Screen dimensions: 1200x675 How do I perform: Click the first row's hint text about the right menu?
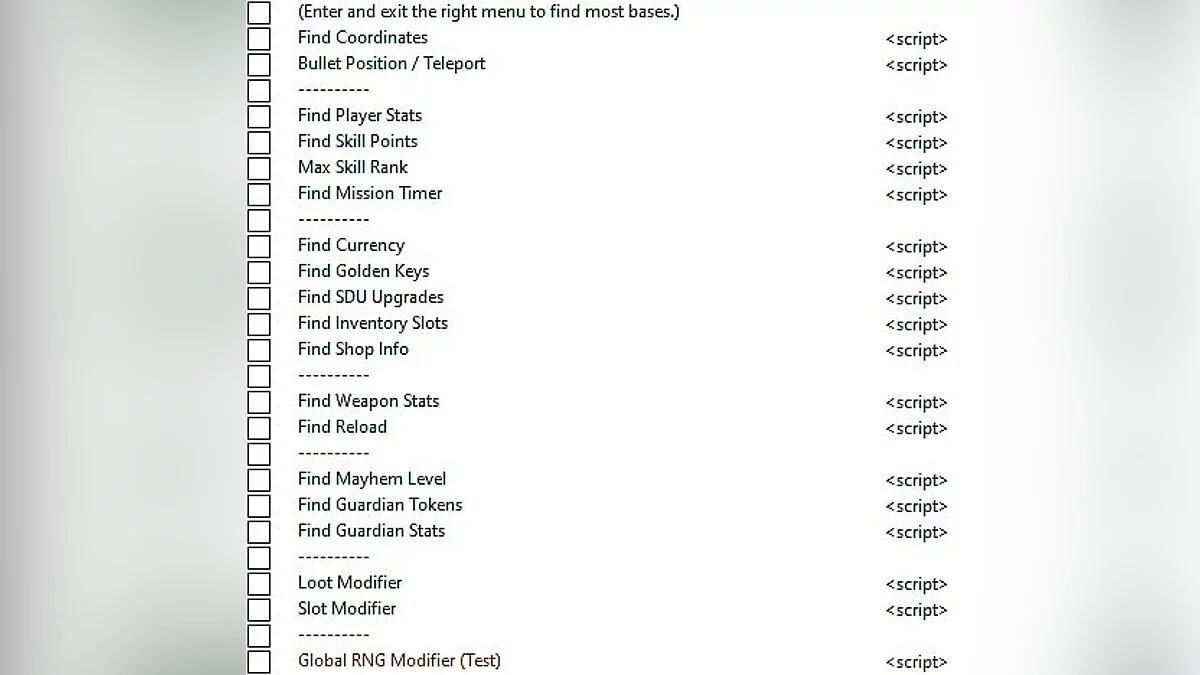pyautogui.click(x=488, y=13)
